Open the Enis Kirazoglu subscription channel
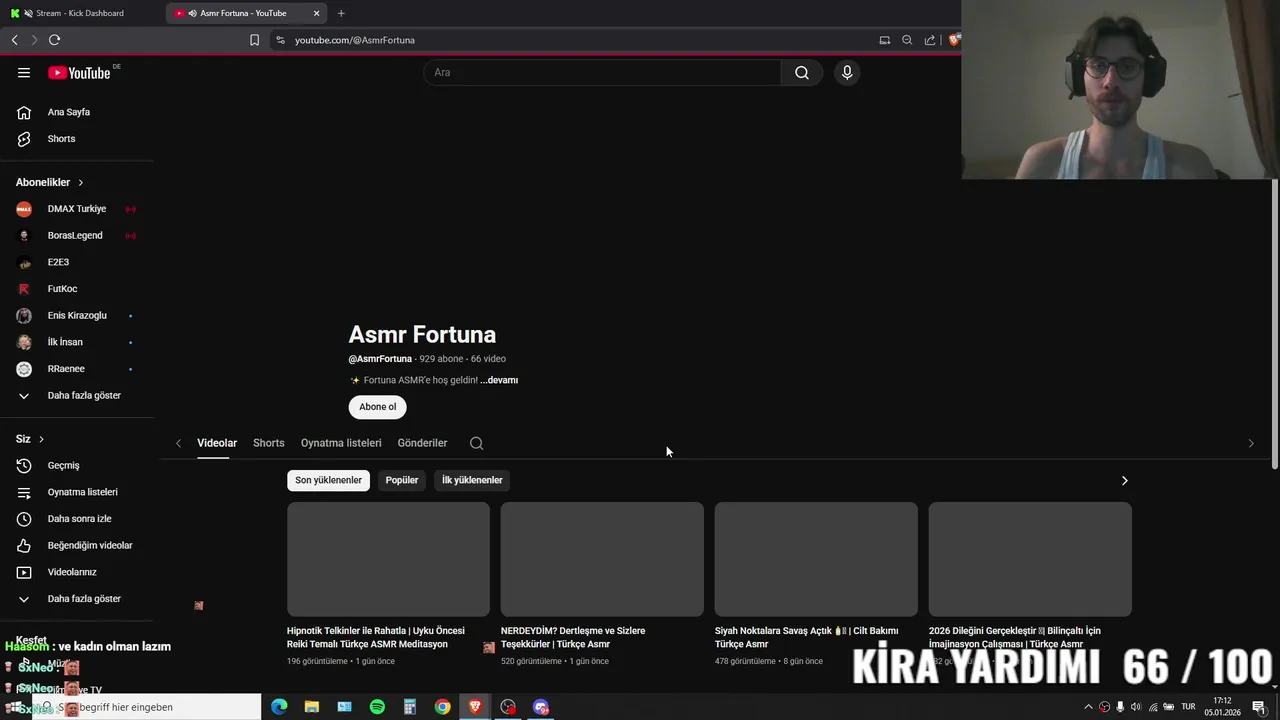1280x720 pixels. [x=78, y=316]
